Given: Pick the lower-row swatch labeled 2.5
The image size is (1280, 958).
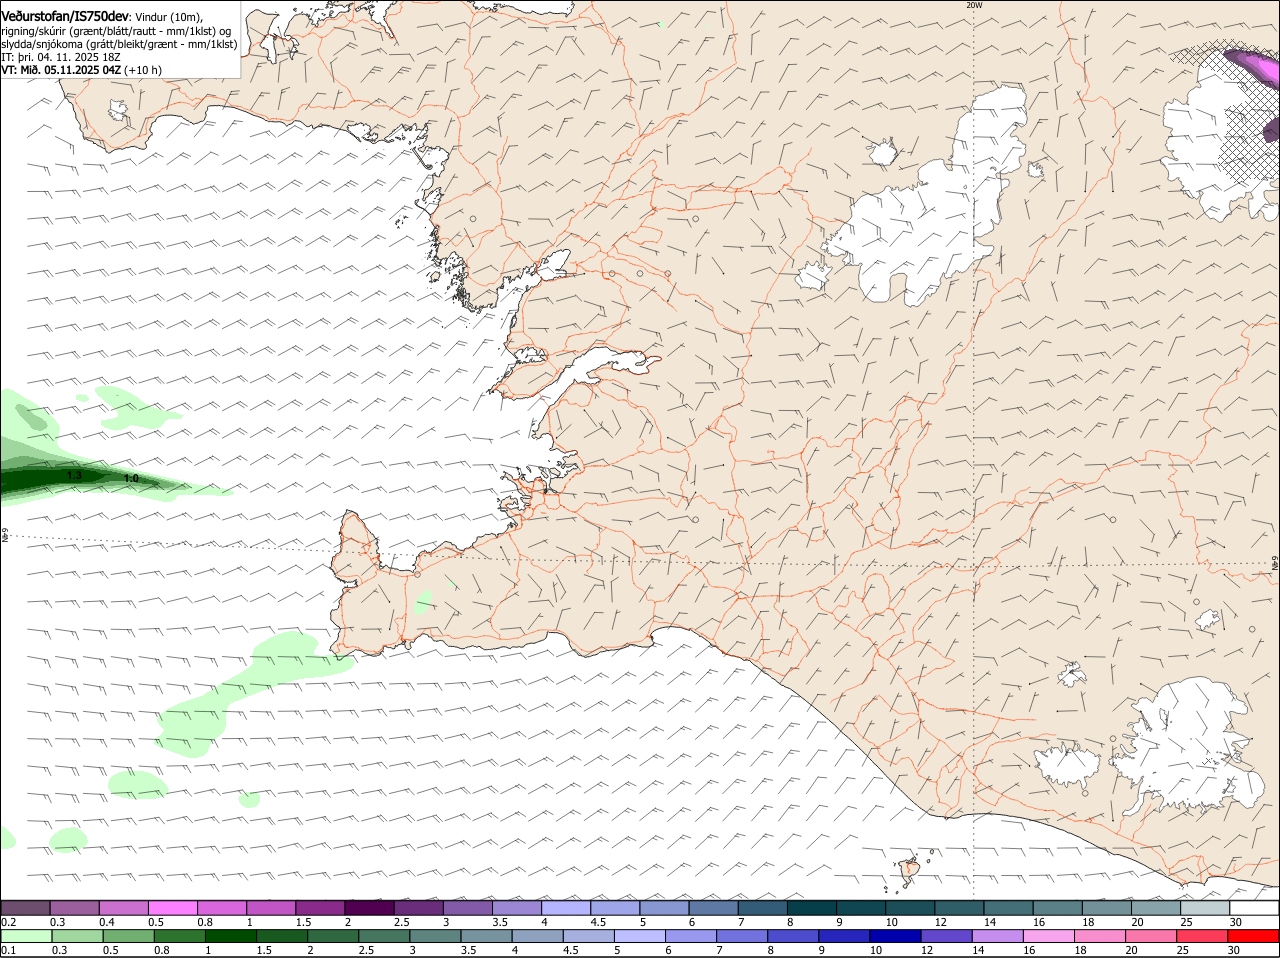Looking at the screenshot, I should click(382, 936).
